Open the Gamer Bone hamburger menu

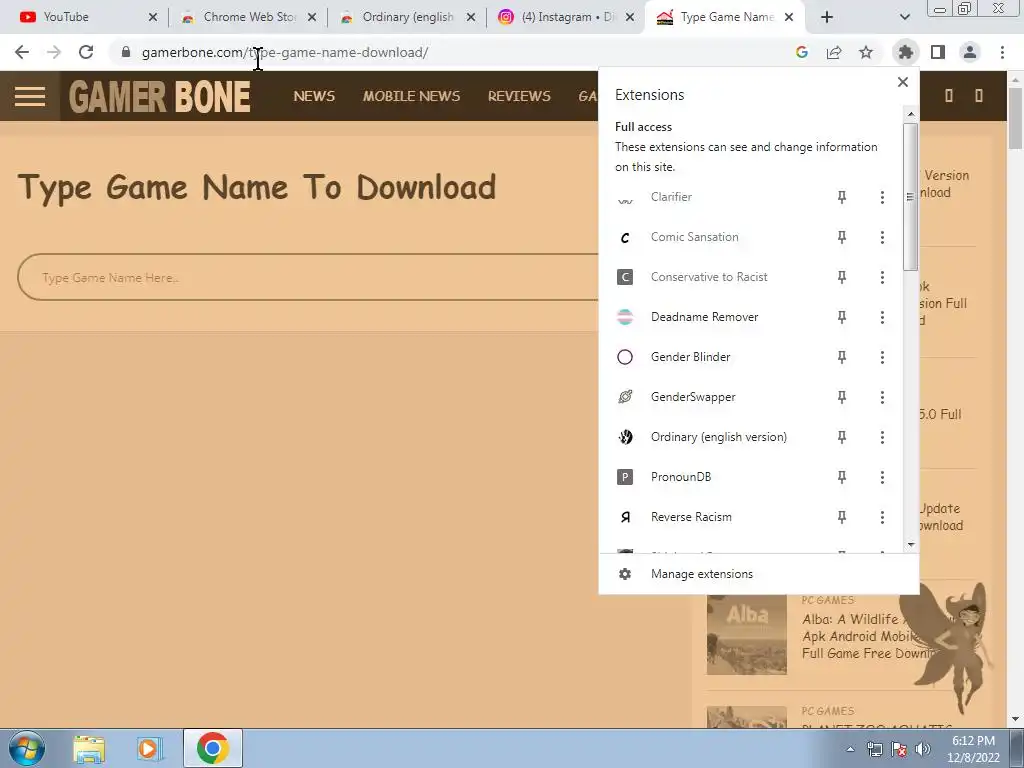(30, 97)
